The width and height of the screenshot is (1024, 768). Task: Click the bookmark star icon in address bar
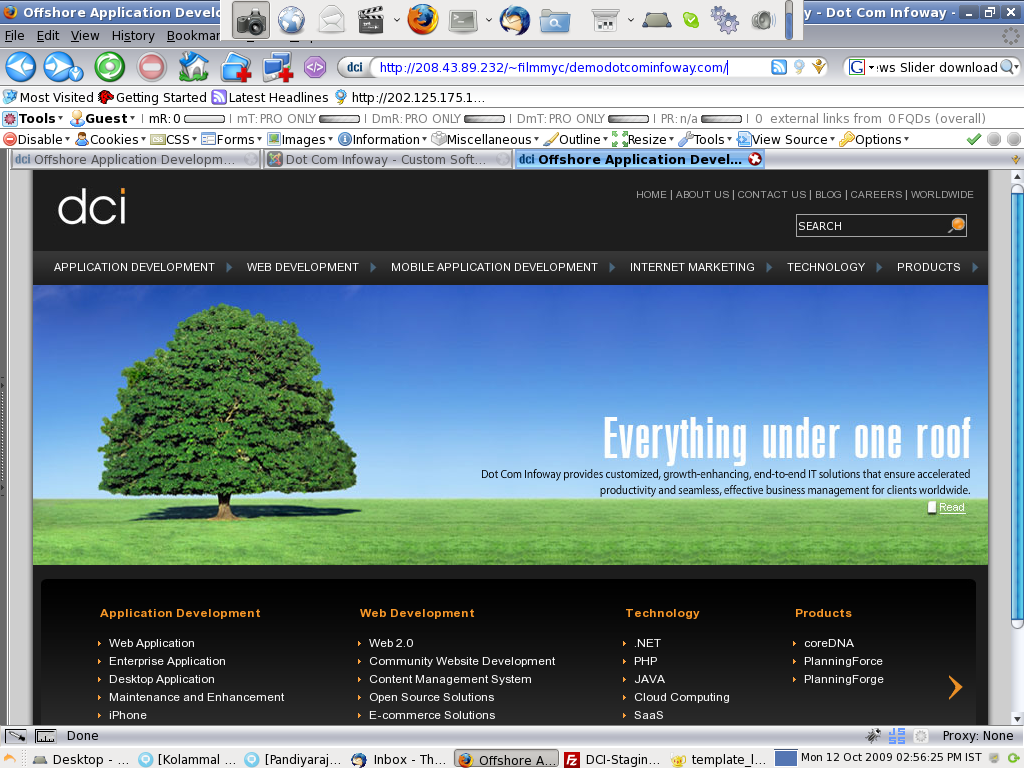click(x=818, y=67)
